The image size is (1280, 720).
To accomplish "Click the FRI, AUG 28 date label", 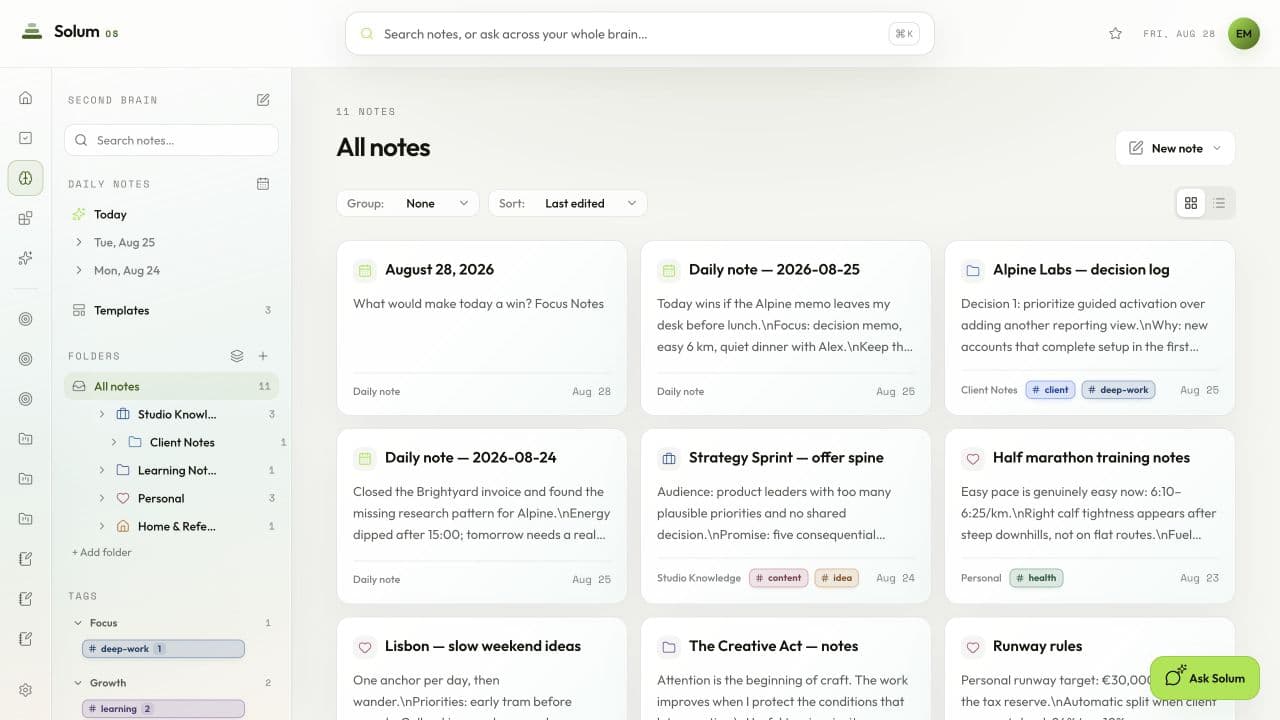I will [x=1179, y=34].
